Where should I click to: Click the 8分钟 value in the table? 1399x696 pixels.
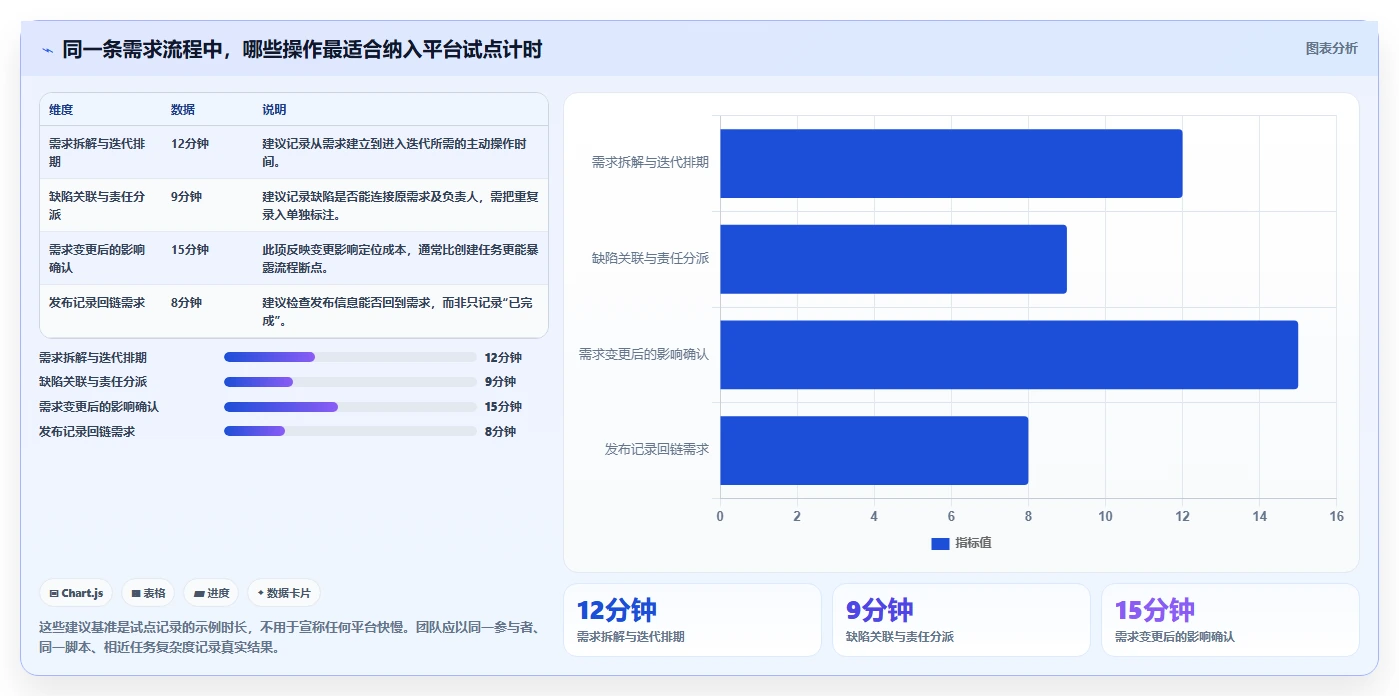click(186, 303)
